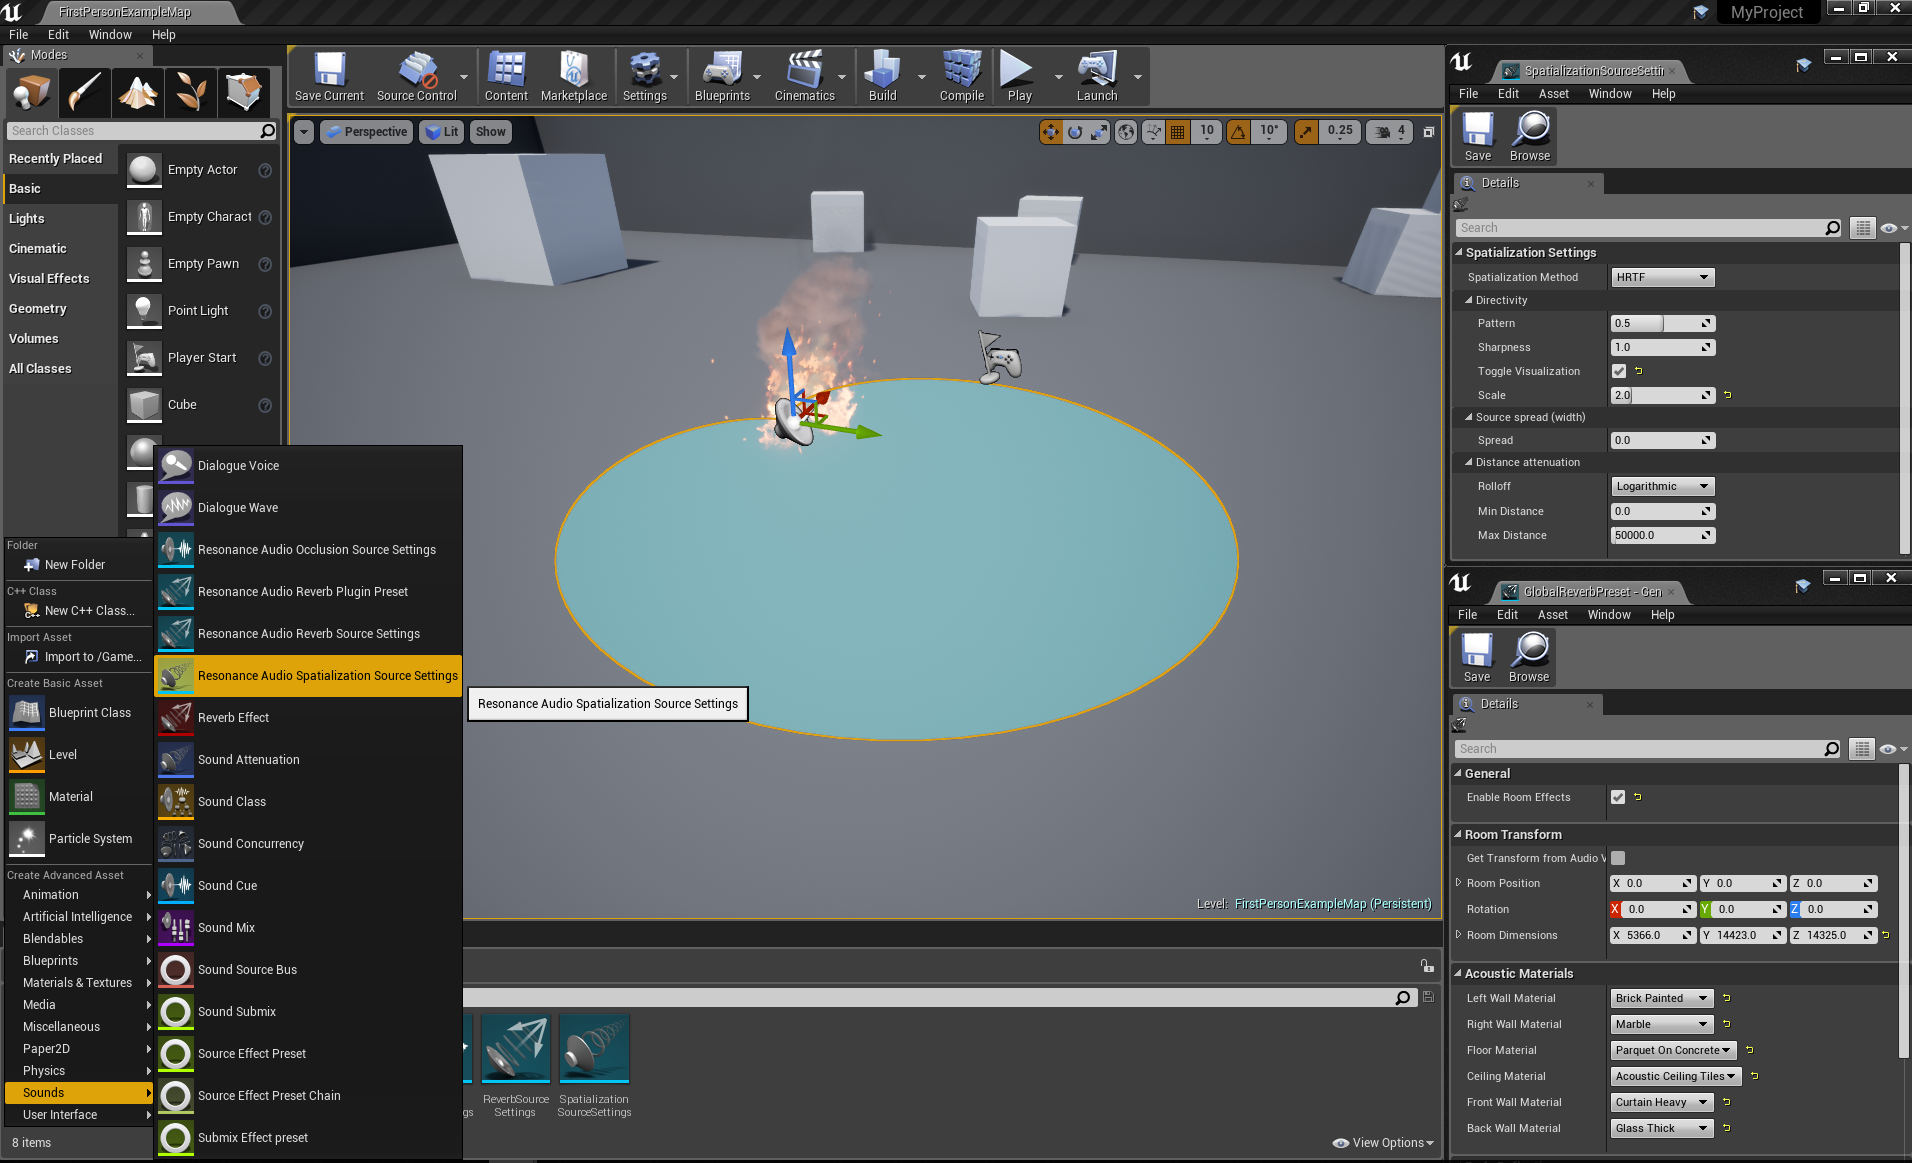
Task: Open Ceiling Material dropdown
Action: tap(1676, 1076)
